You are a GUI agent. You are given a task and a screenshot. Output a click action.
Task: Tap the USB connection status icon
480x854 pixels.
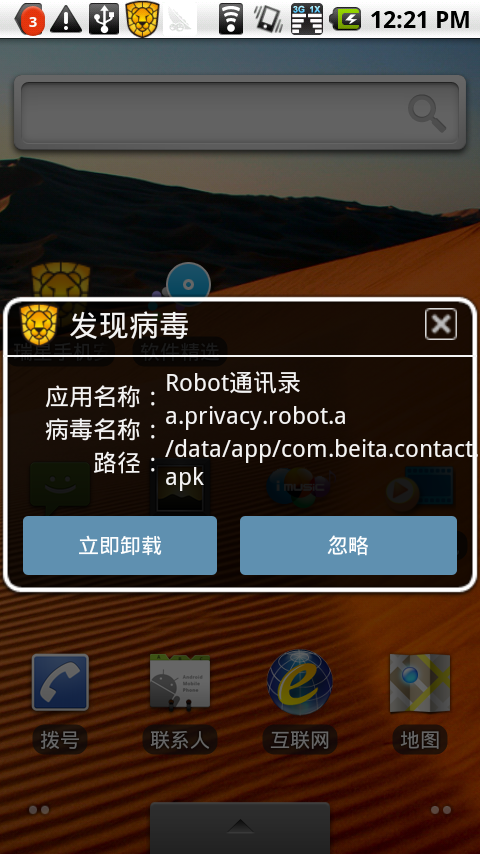coord(104,19)
